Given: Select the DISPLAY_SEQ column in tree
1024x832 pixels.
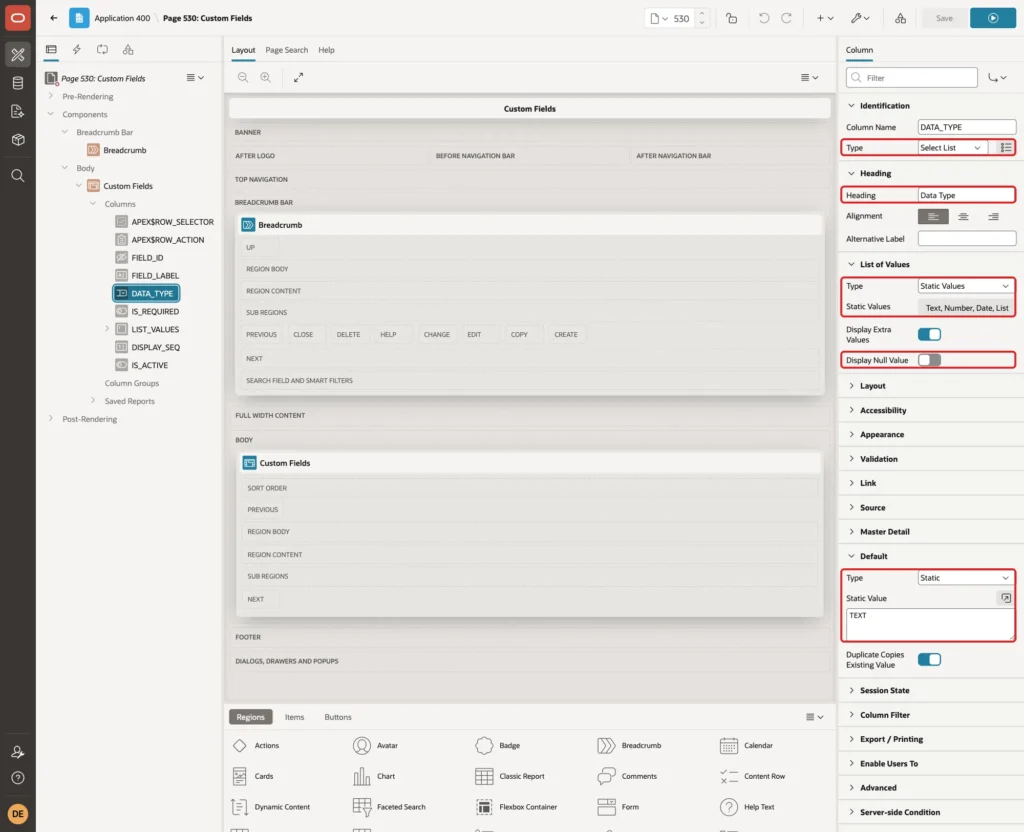Looking at the screenshot, I should pos(155,347).
